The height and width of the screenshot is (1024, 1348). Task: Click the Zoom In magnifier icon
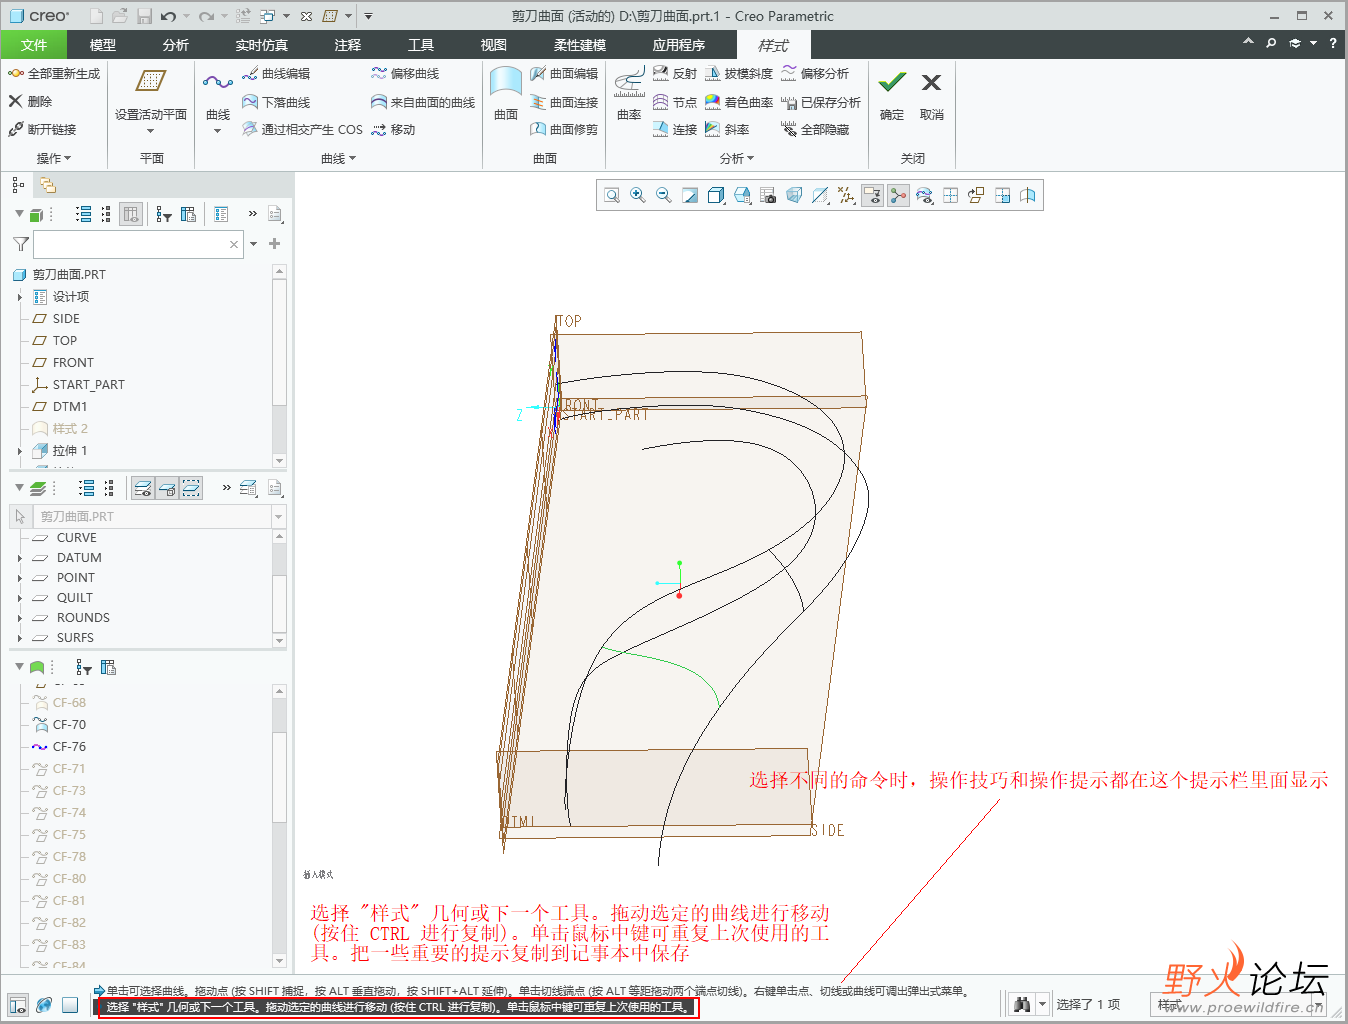(638, 195)
